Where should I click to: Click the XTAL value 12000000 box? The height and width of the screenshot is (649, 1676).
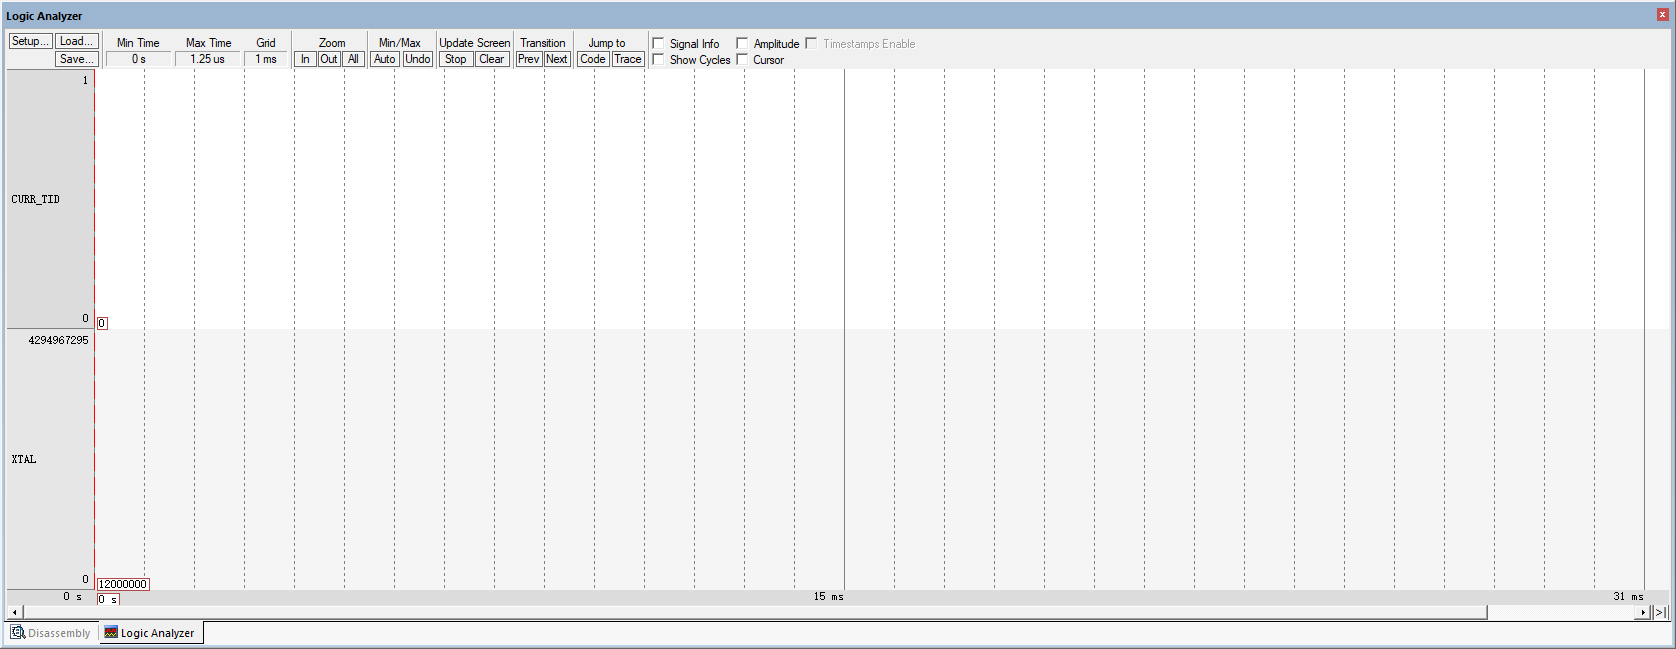pyautogui.click(x=123, y=584)
